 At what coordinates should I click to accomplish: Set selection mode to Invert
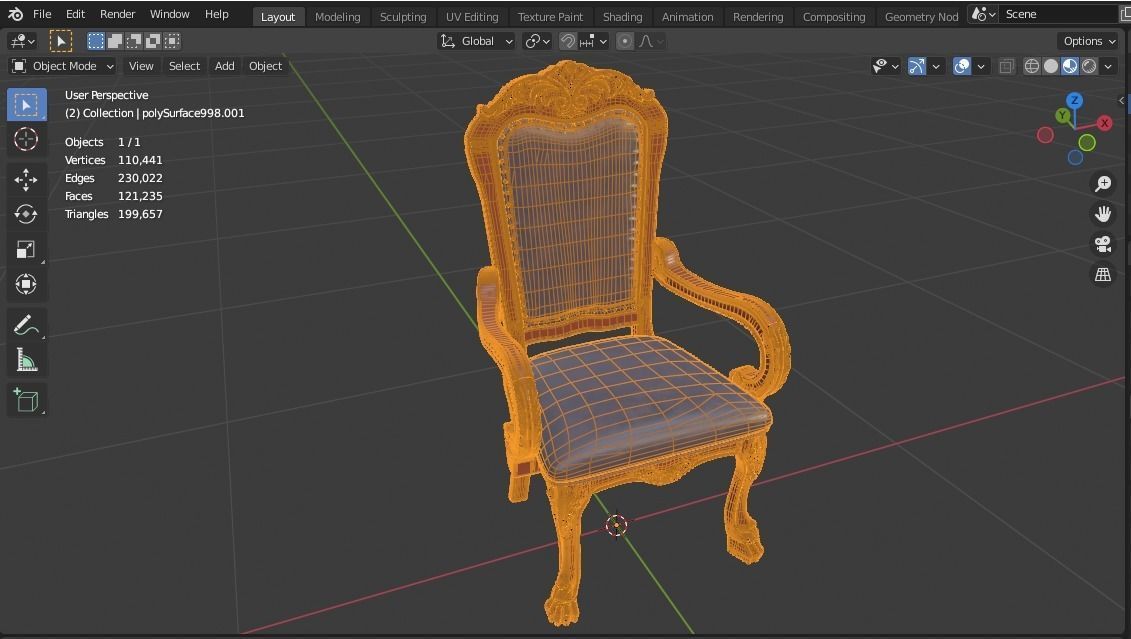[x=152, y=41]
